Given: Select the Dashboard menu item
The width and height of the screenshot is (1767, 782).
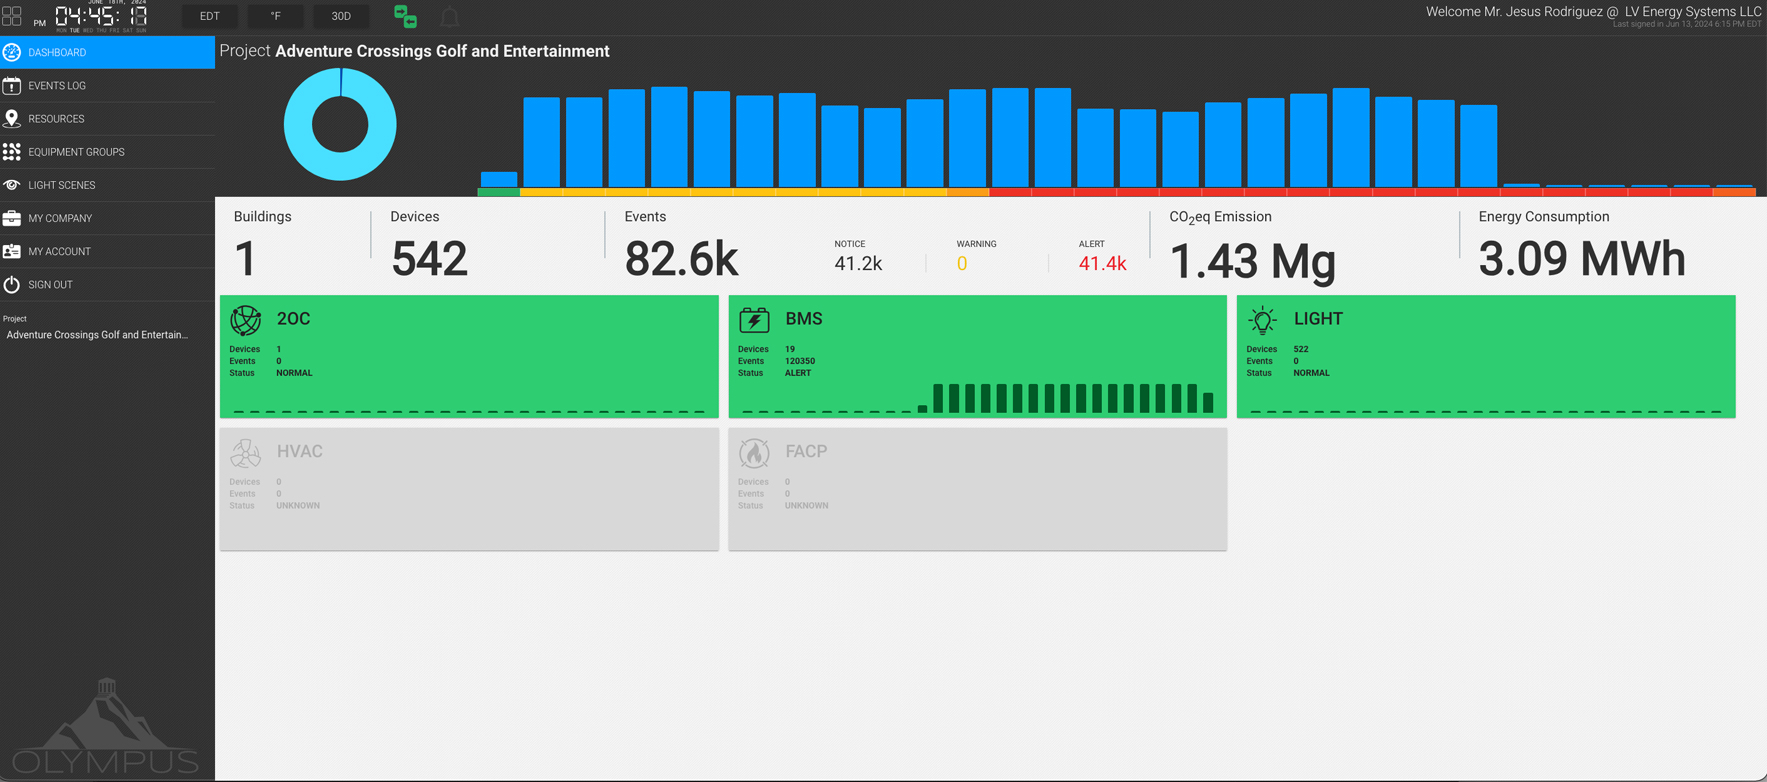Looking at the screenshot, I should coord(107,52).
